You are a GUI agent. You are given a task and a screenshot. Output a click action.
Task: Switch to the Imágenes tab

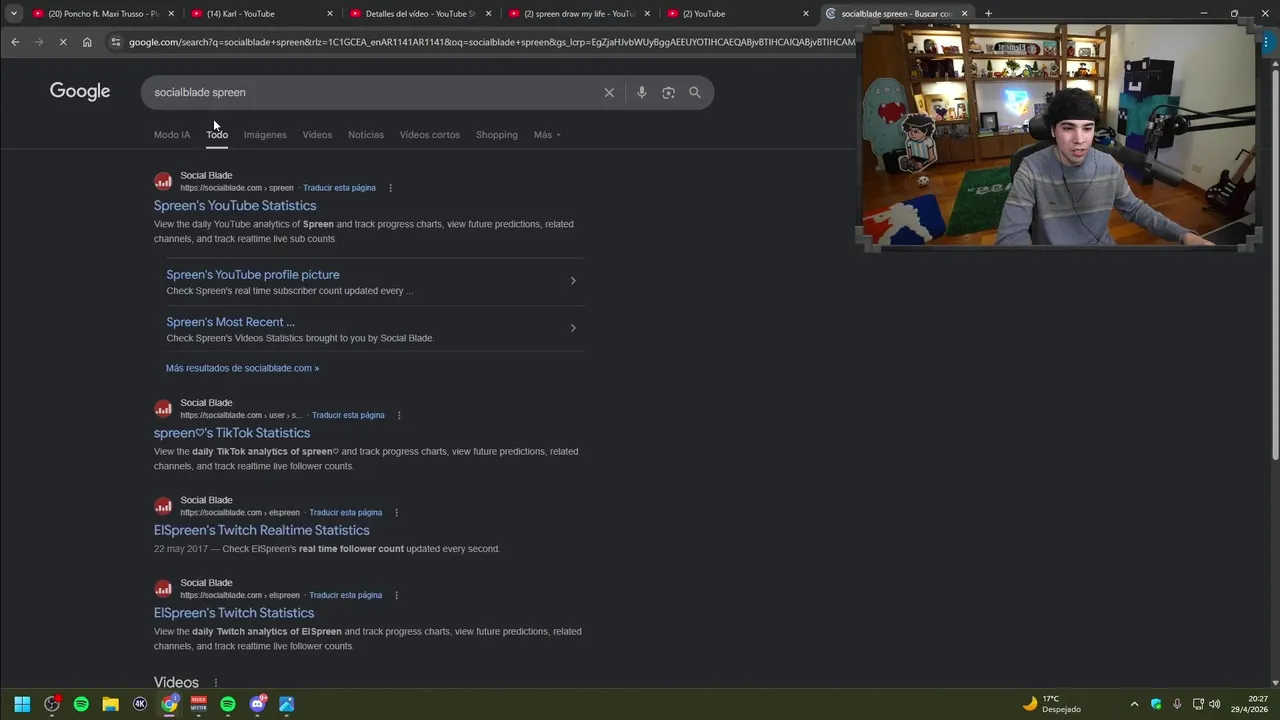265,135
